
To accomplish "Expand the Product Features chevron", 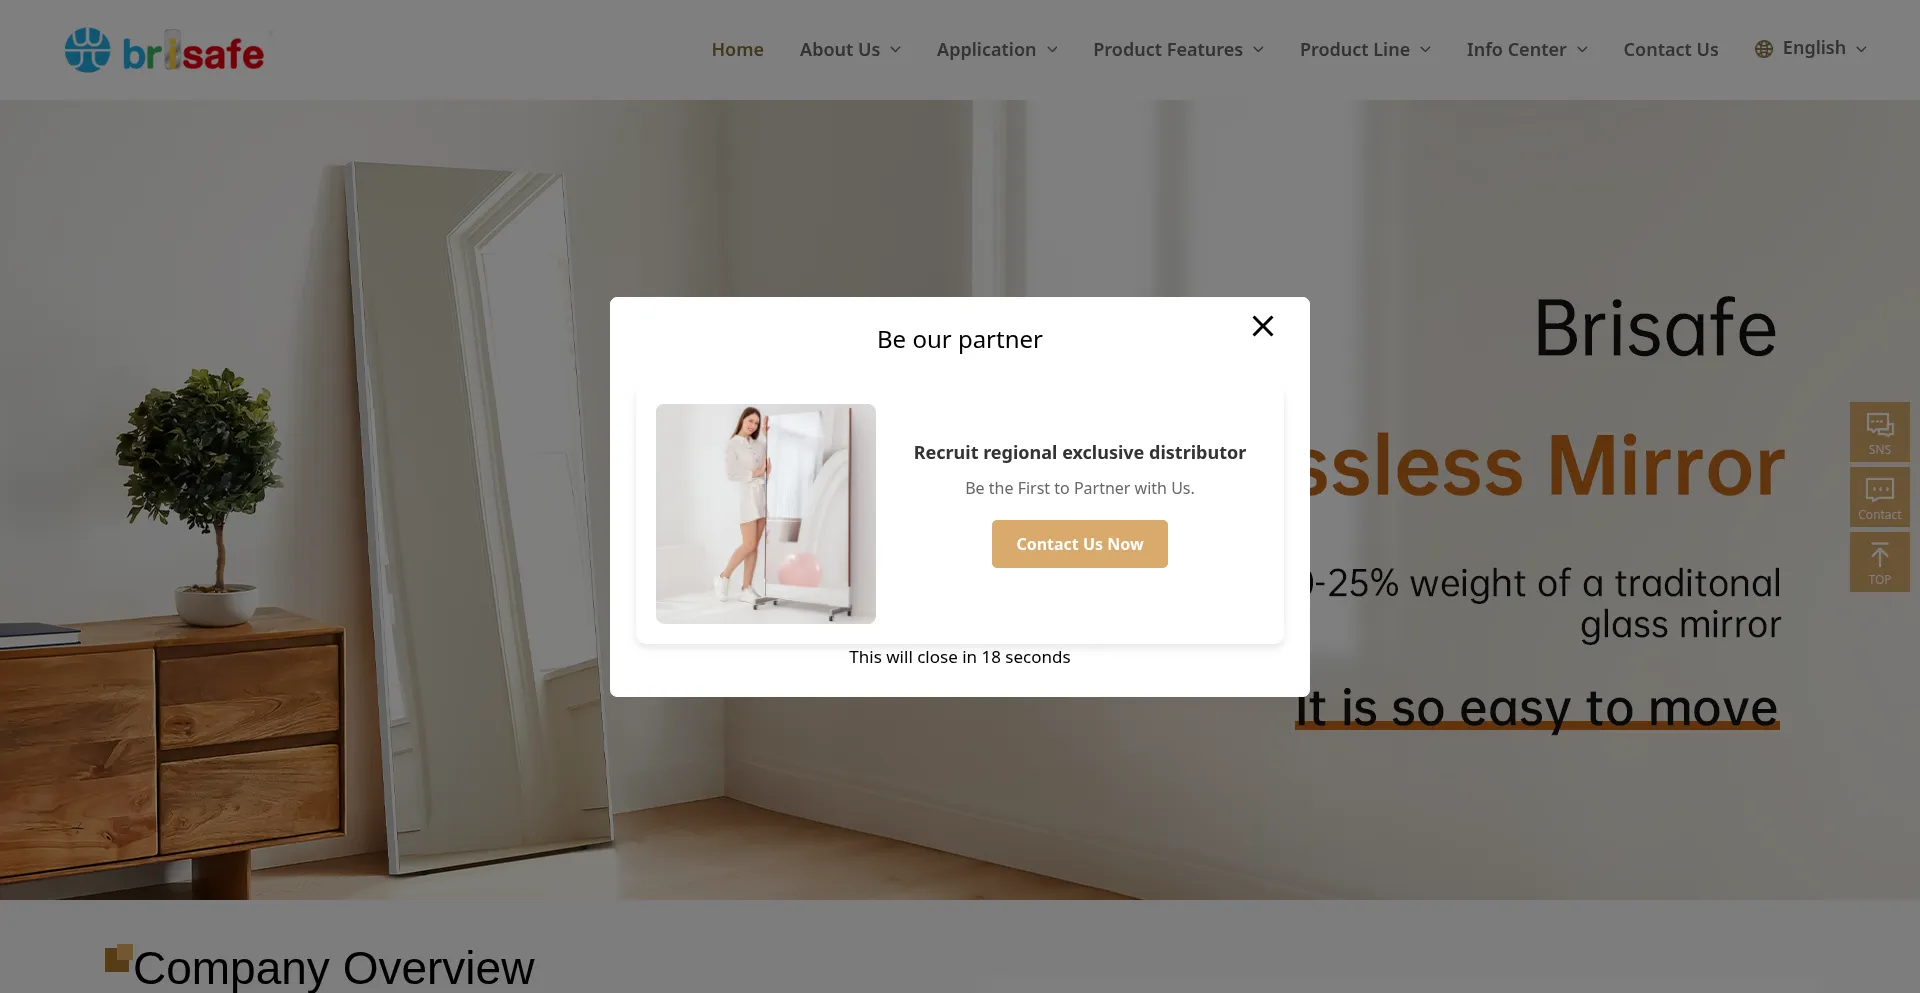I will coord(1259,50).
